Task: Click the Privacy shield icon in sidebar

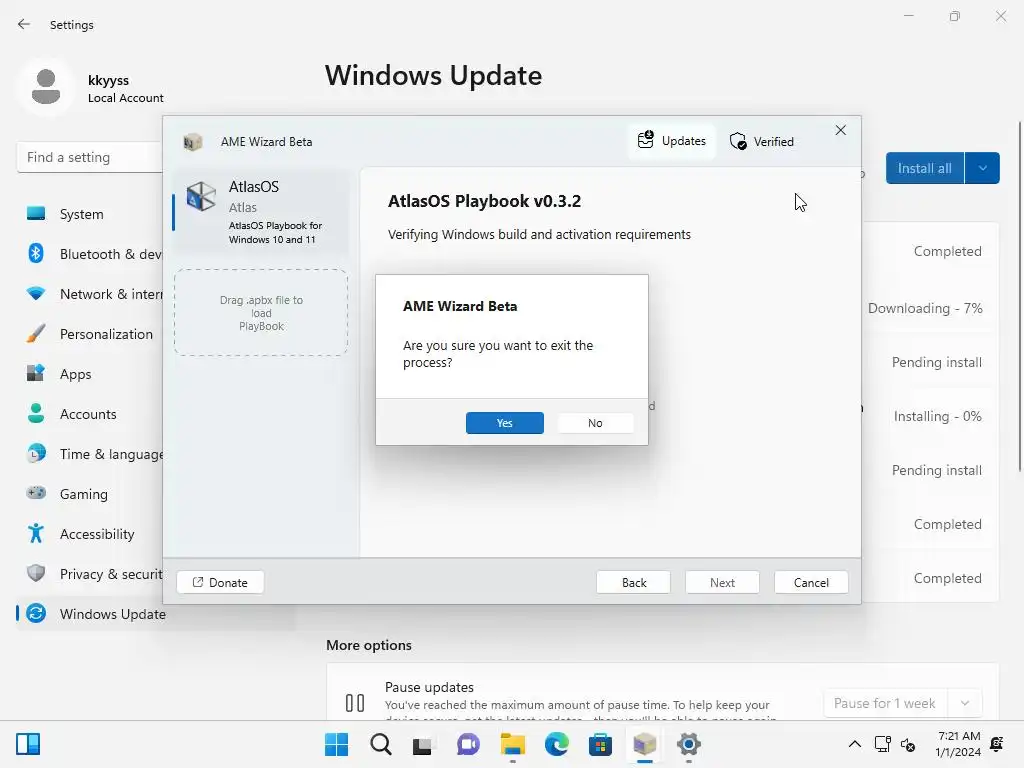Action: [36, 573]
